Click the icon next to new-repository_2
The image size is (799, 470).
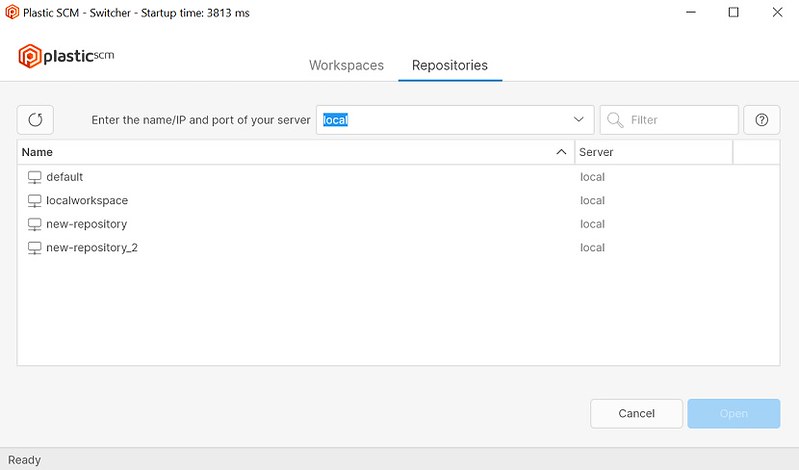coord(34,248)
